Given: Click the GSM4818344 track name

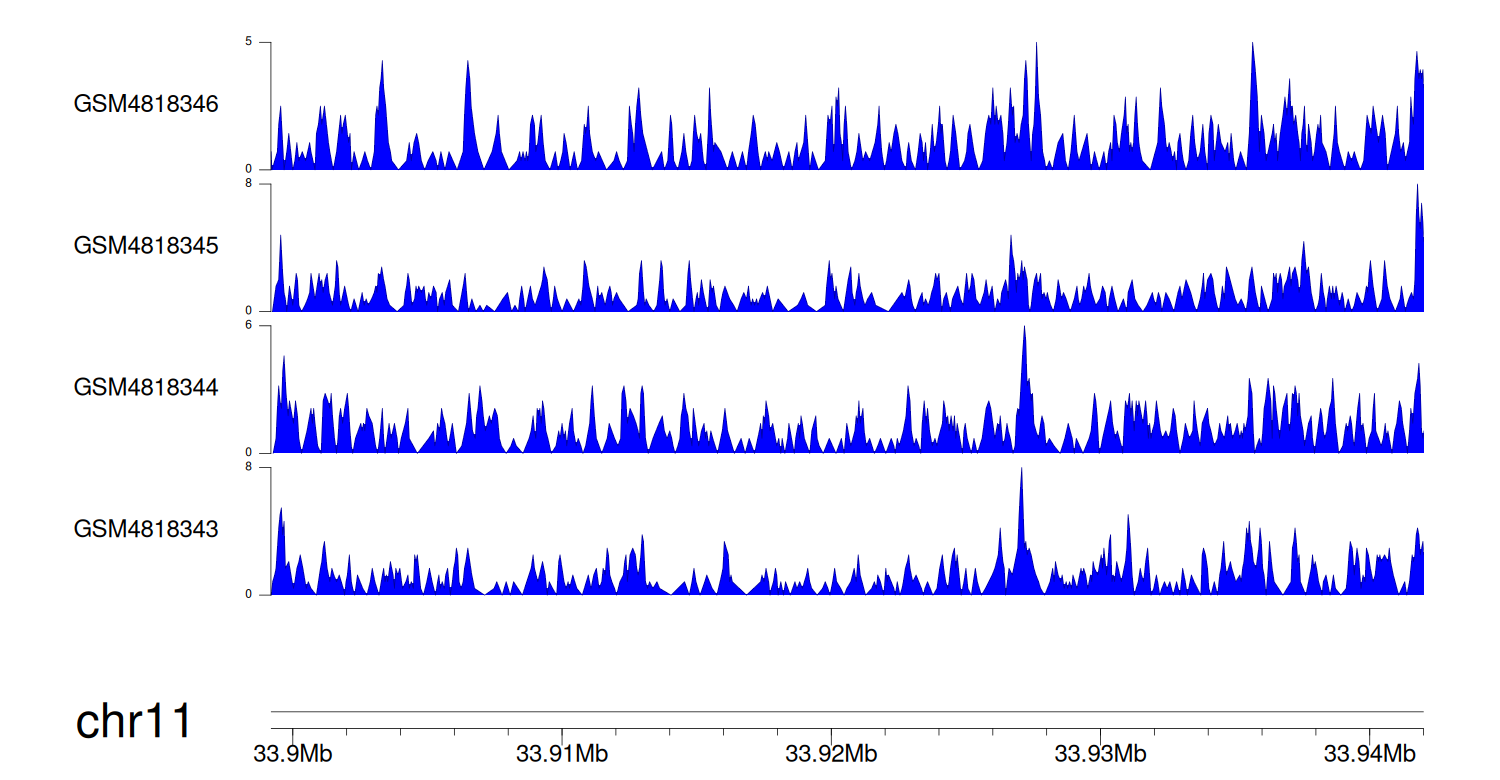Looking at the screenshot, I should coord(146,387).
